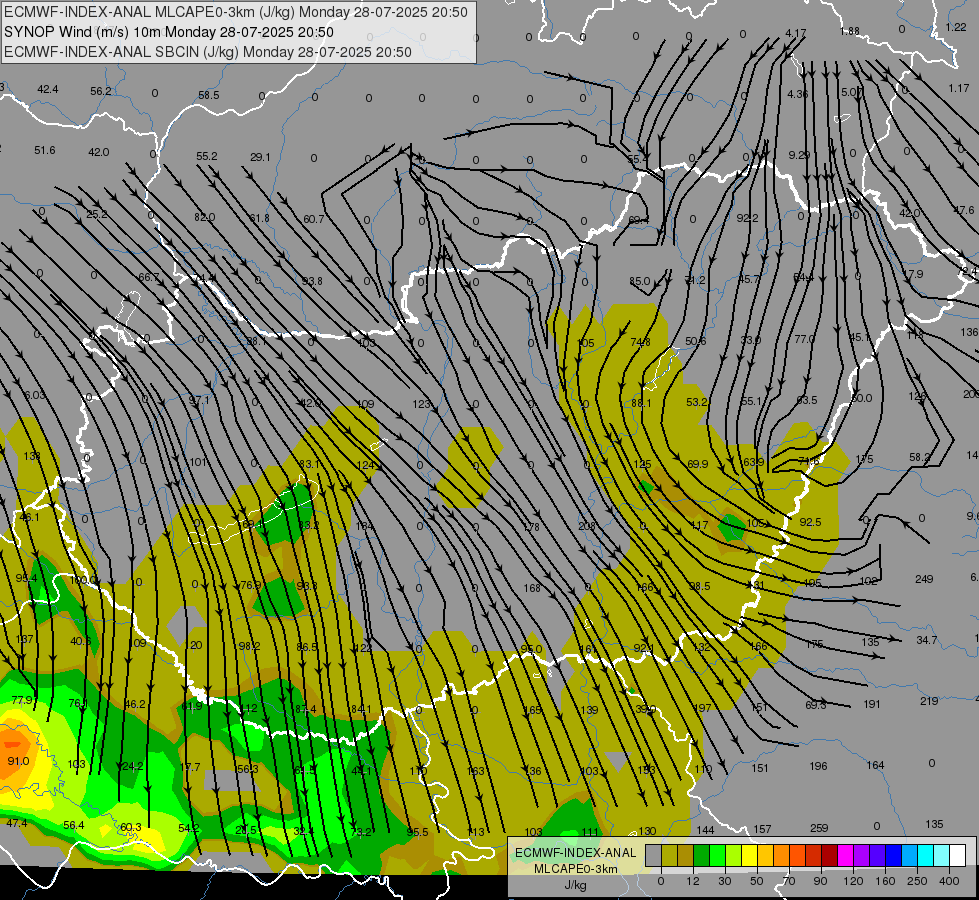The height and width of the screenshot is (900, 979).
Task: Click the magenta legend swatch
Action: pos(845,855)
